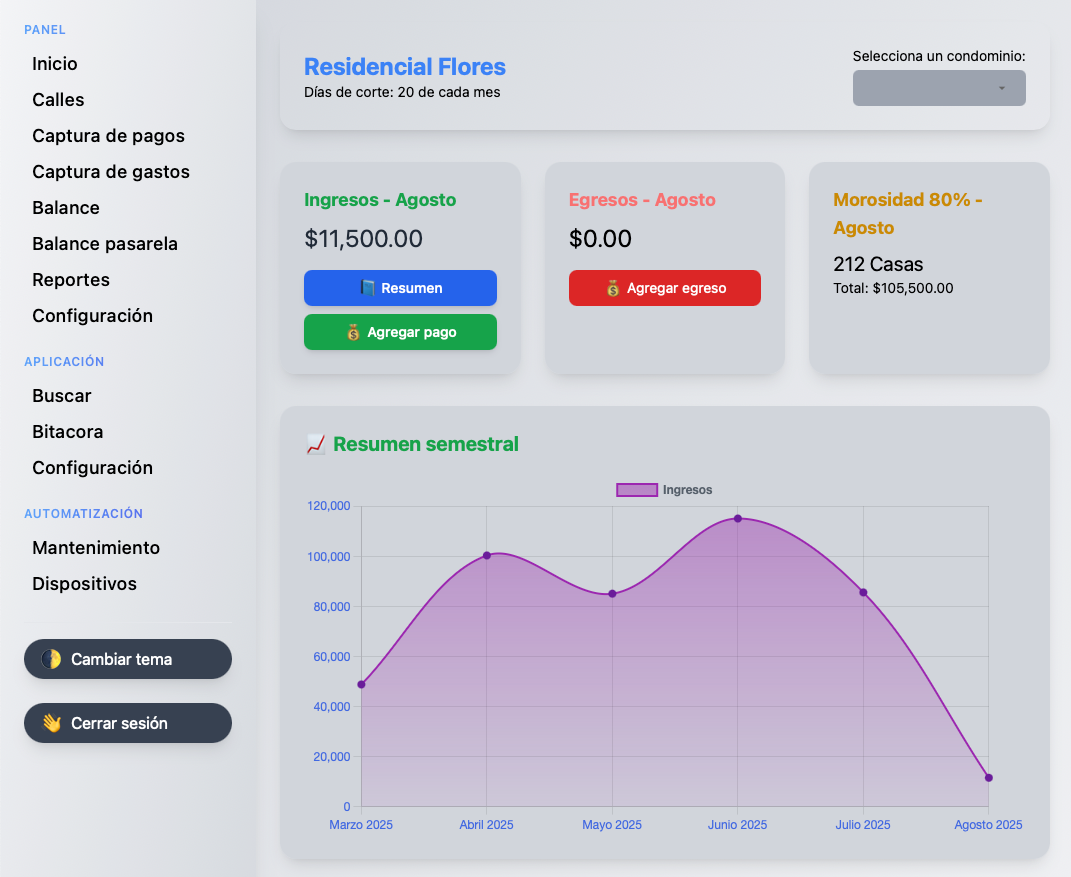
Task: Open the condominium selection dropdown
Action: tap(938, 88)
